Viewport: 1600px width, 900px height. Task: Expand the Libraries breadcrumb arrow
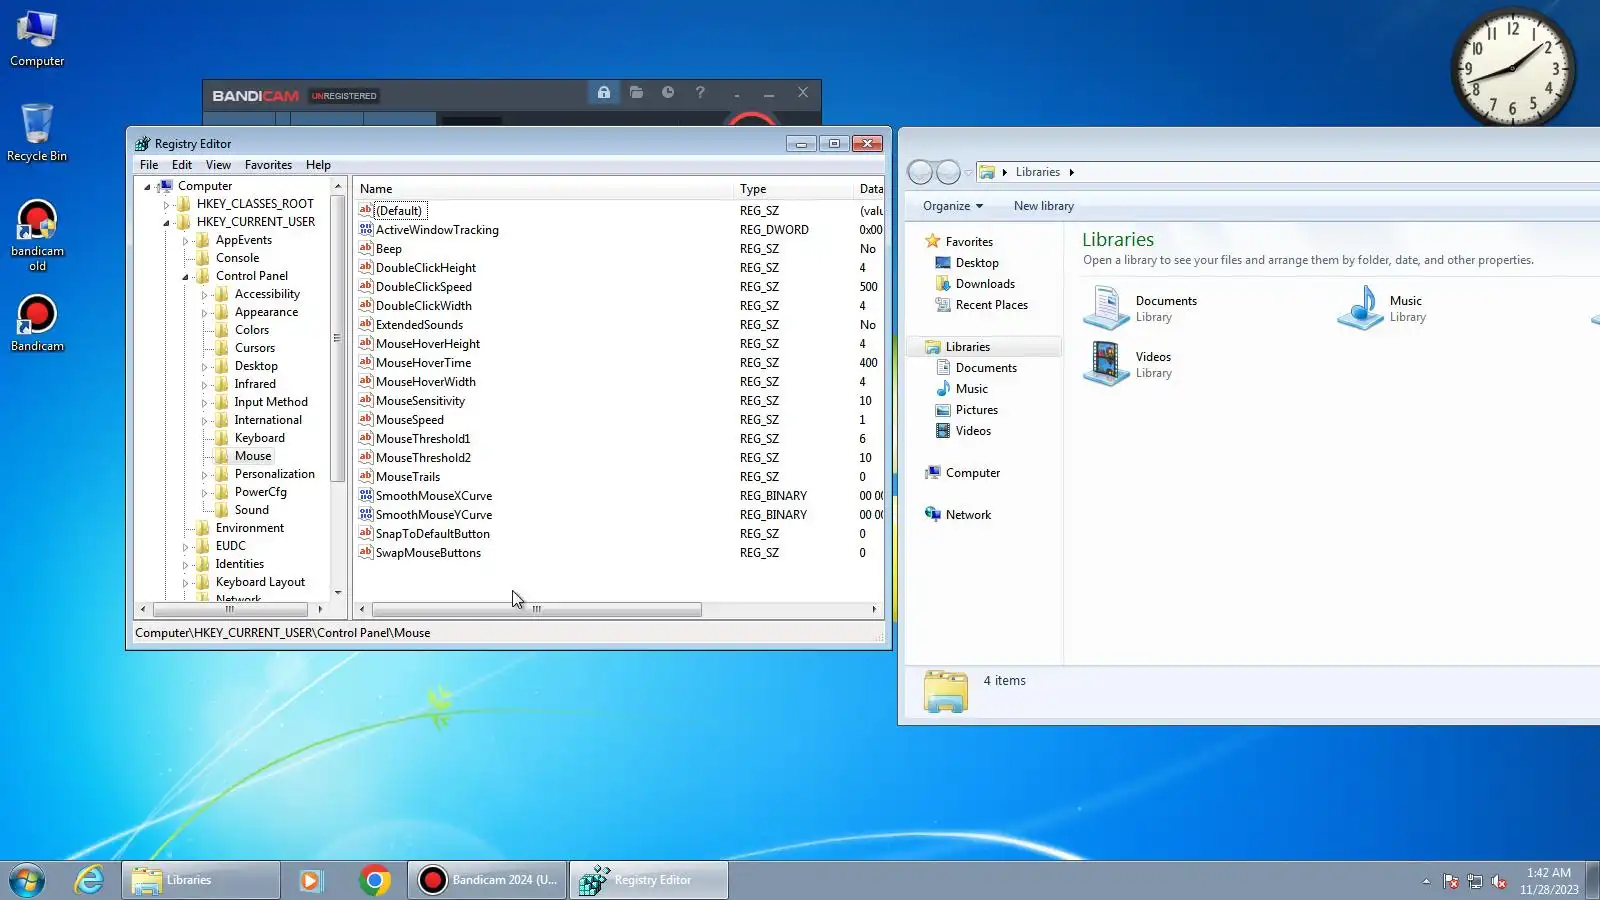pyautogui.click(x=1072, y=172)
